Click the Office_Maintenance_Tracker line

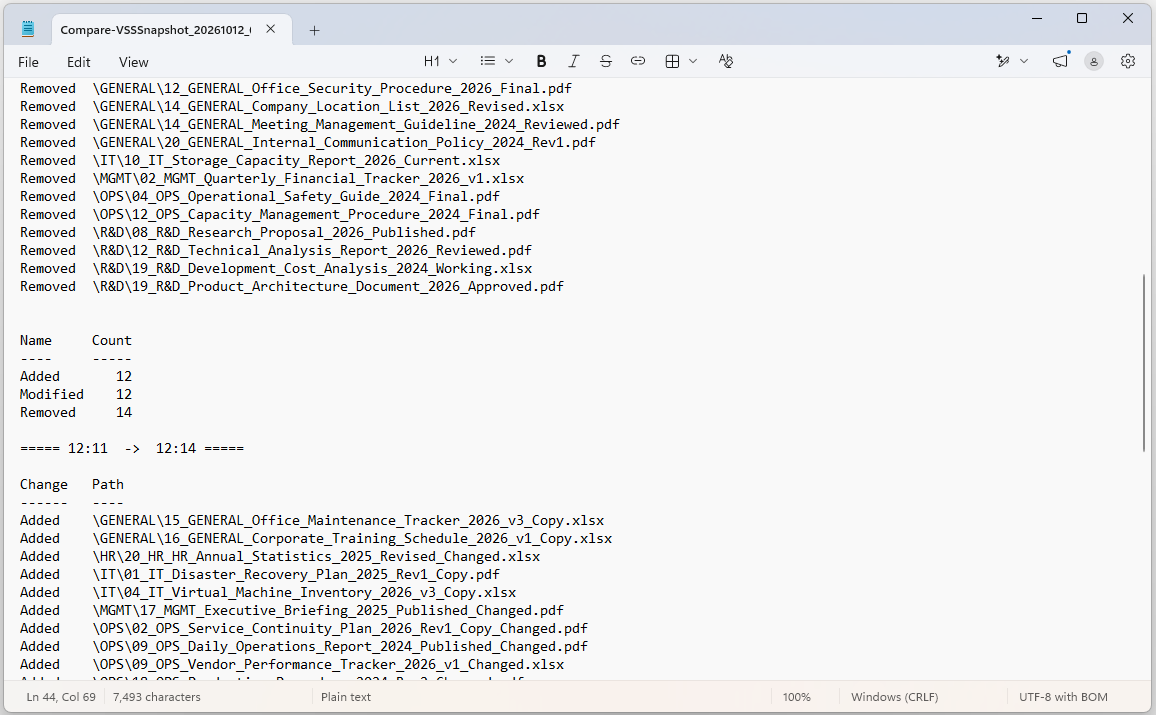click(x=312, y=520)
